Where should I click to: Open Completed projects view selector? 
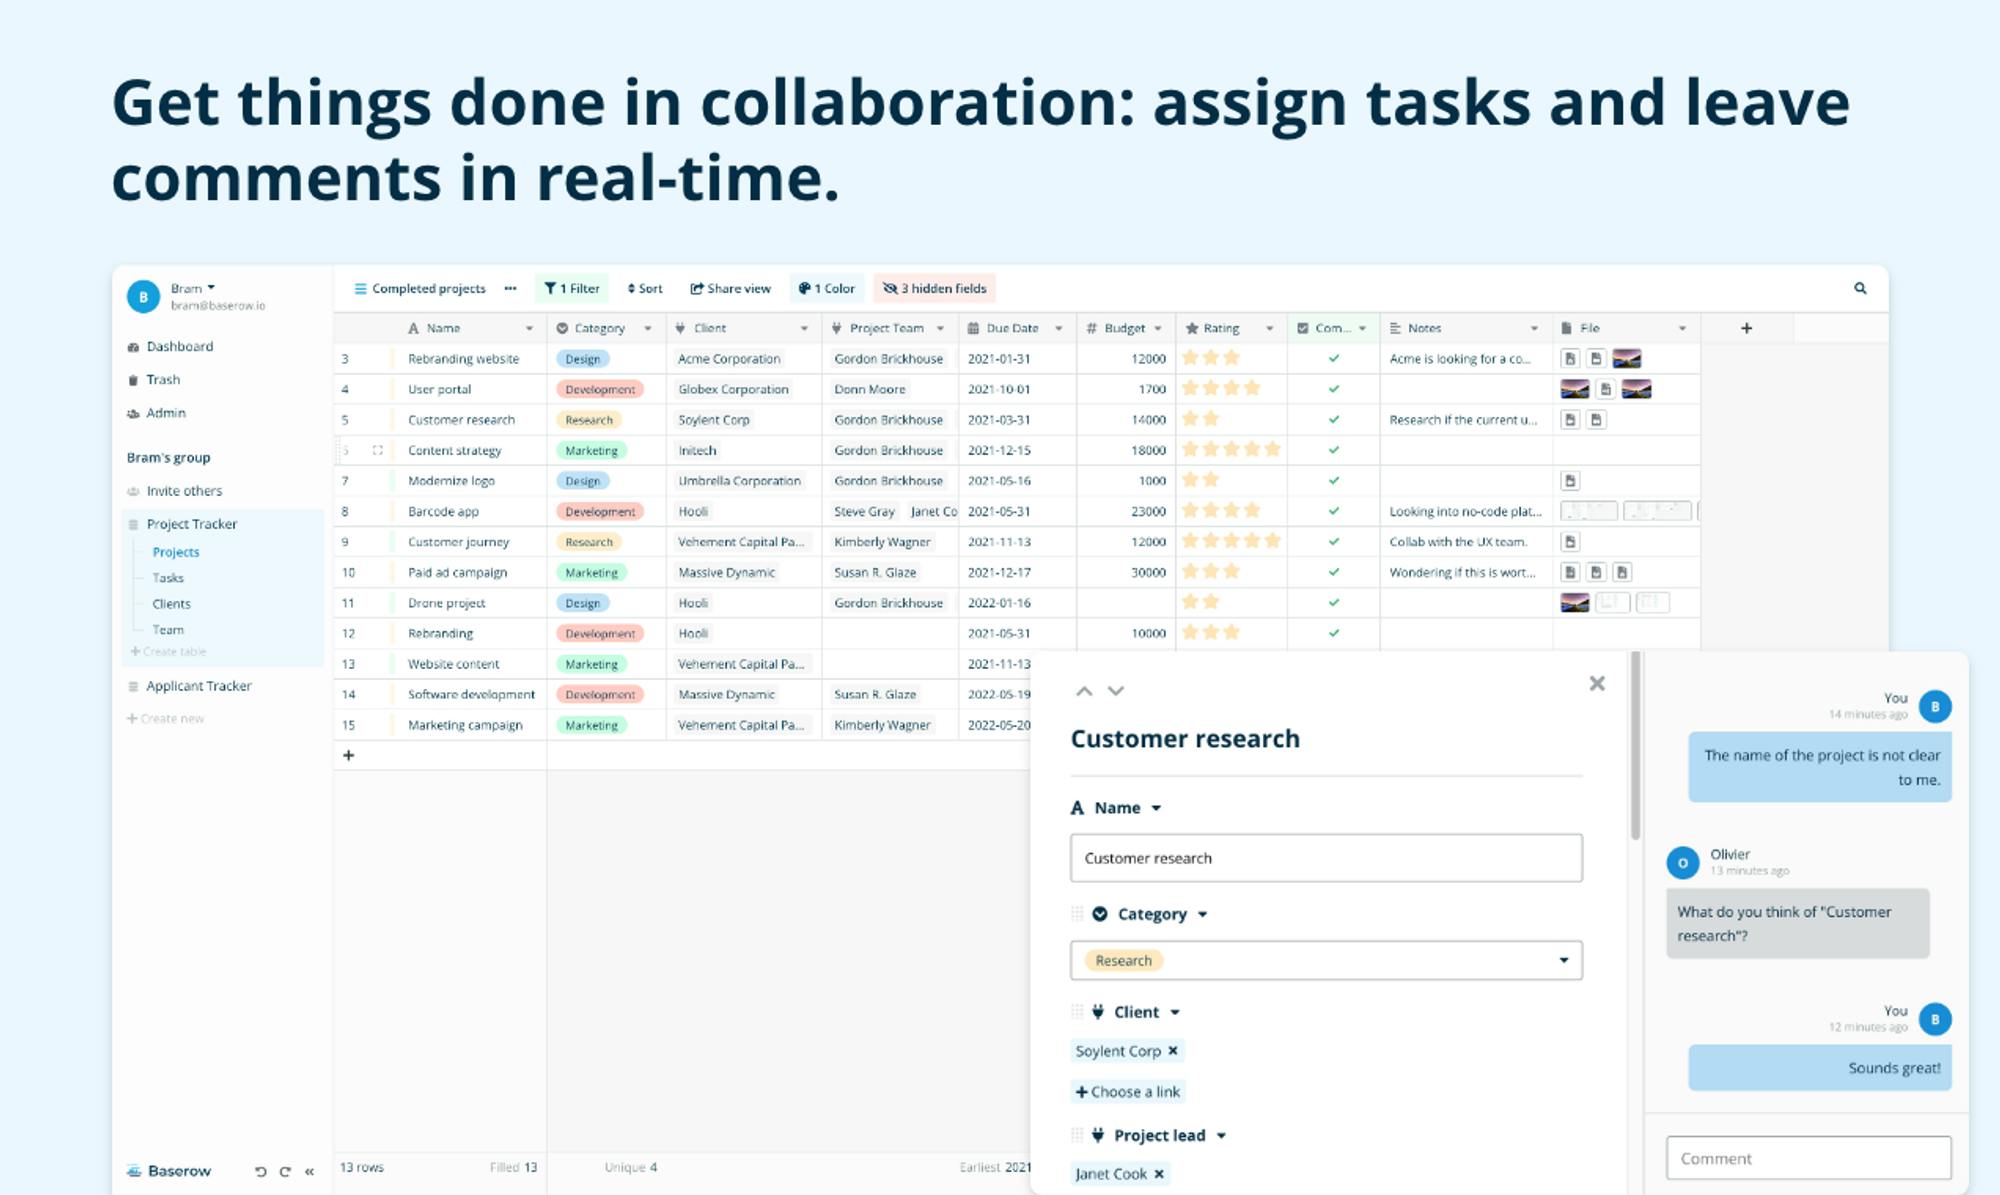tap(420, 288)
